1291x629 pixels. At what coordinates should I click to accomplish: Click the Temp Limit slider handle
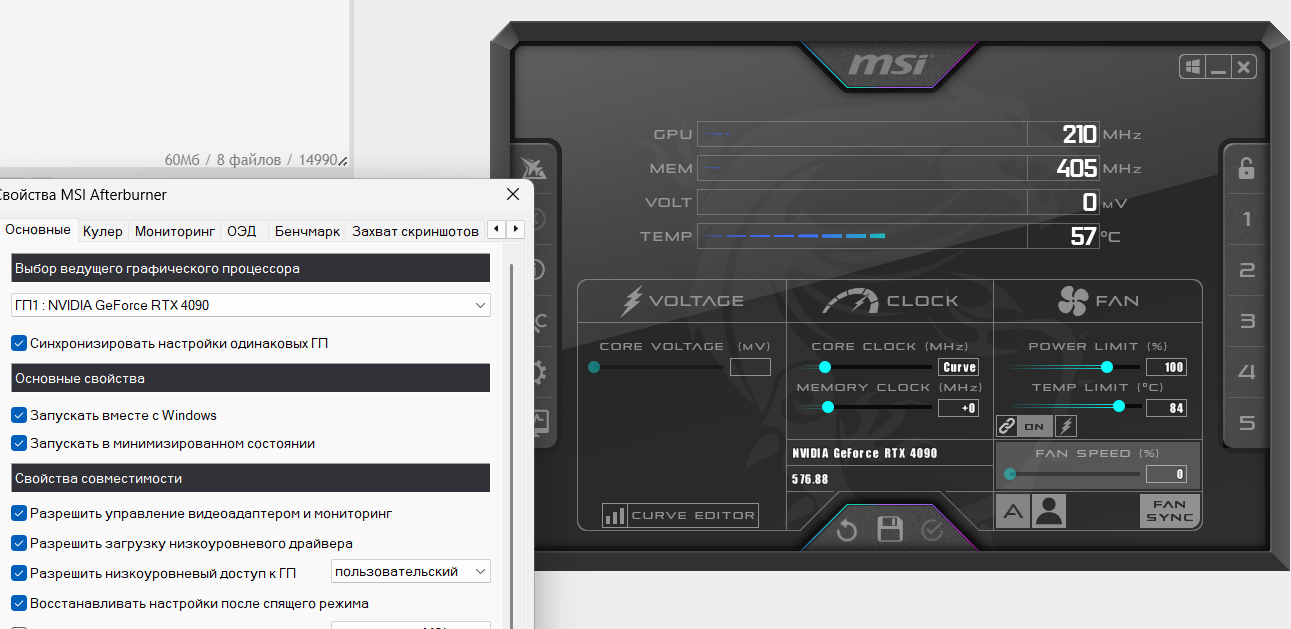click(x=1119, y=406)
